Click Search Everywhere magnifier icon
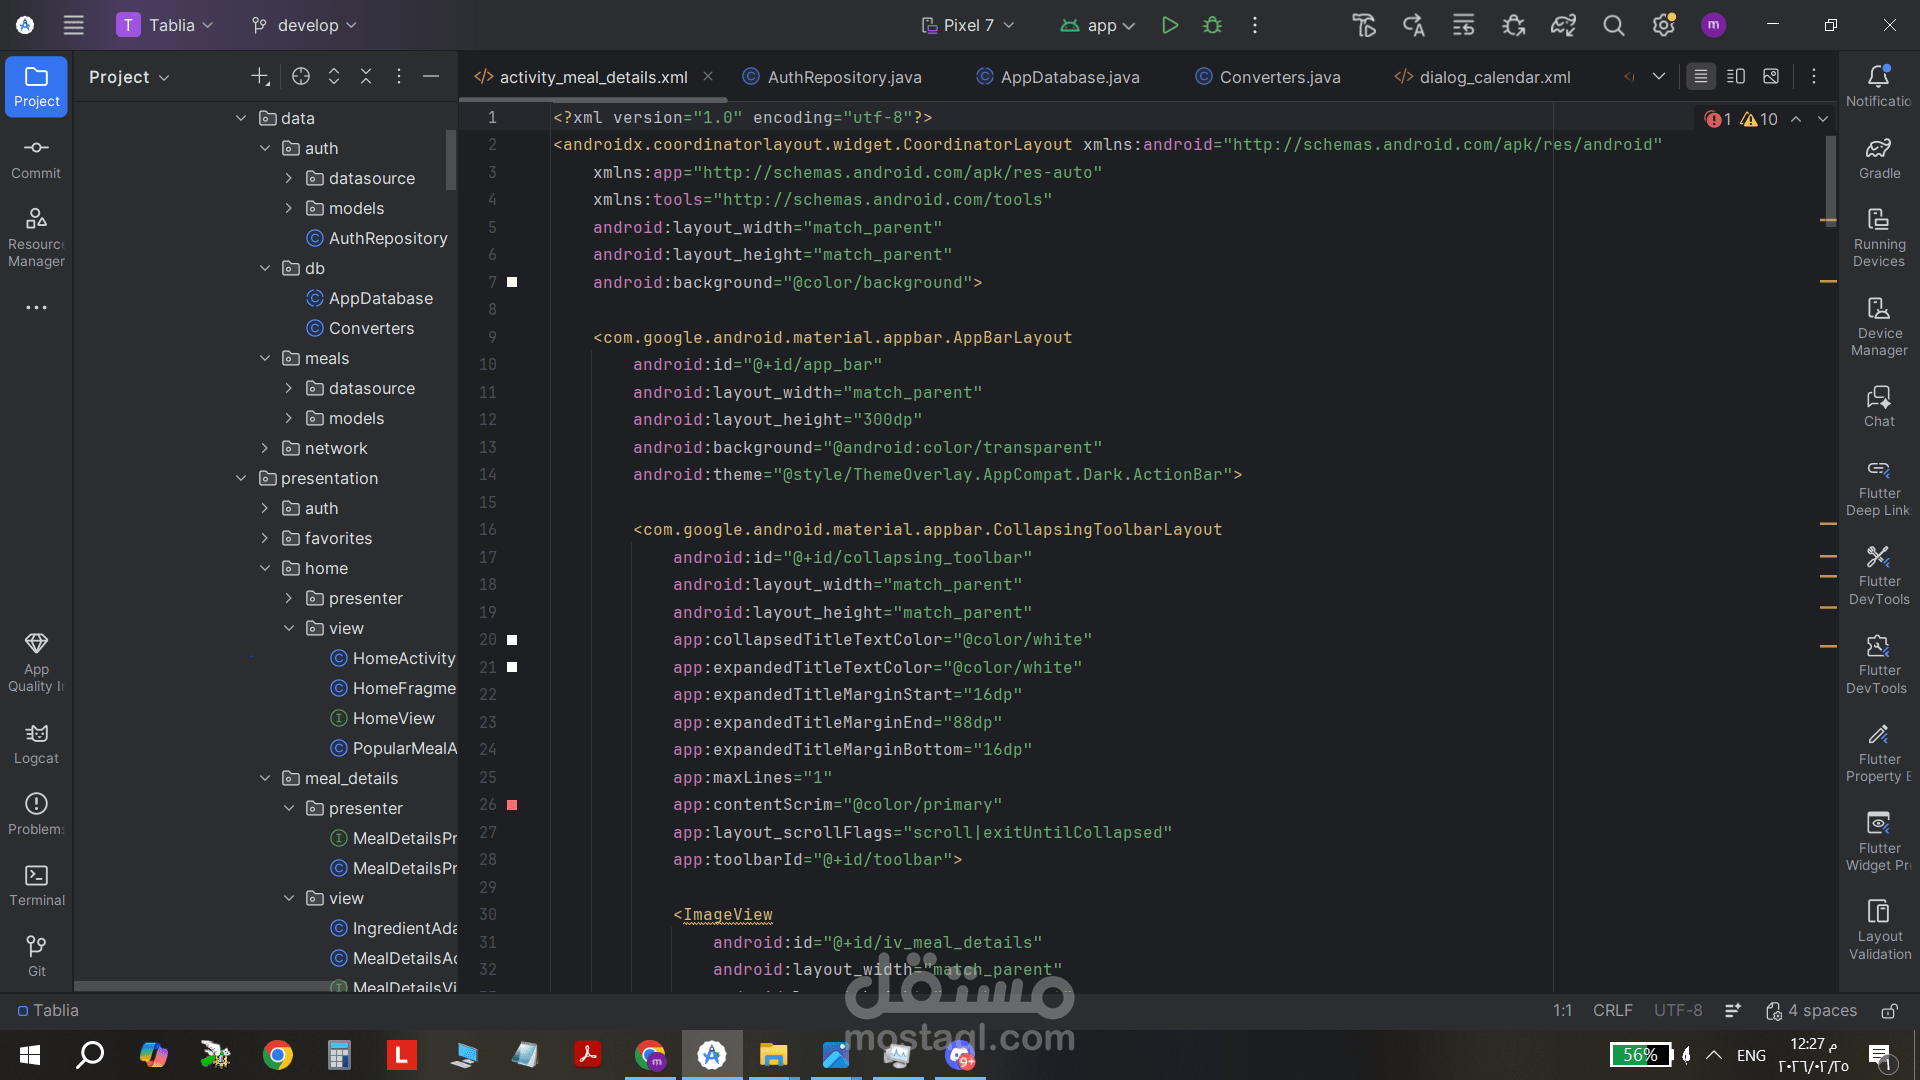Screen dimensions: 1920x1080 1613,25
